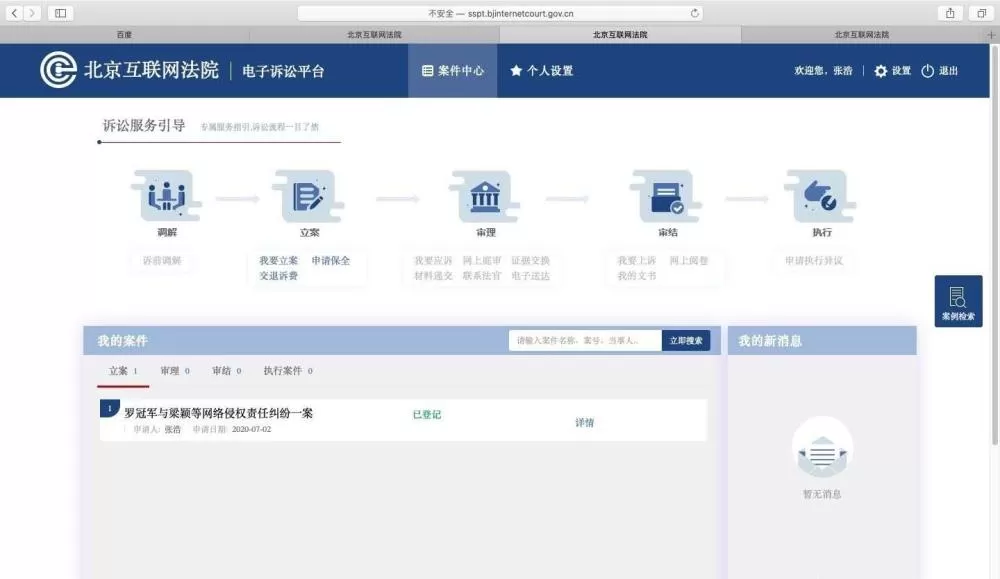The width and height of the screenshot is (1000, 579).
Task: Switch to the 立案 1 cases tab
Action: coord(123,370)
